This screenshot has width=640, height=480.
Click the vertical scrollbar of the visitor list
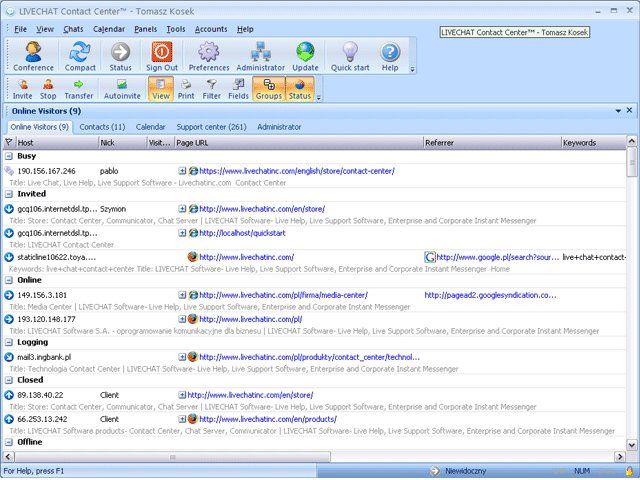click(632, 300)
